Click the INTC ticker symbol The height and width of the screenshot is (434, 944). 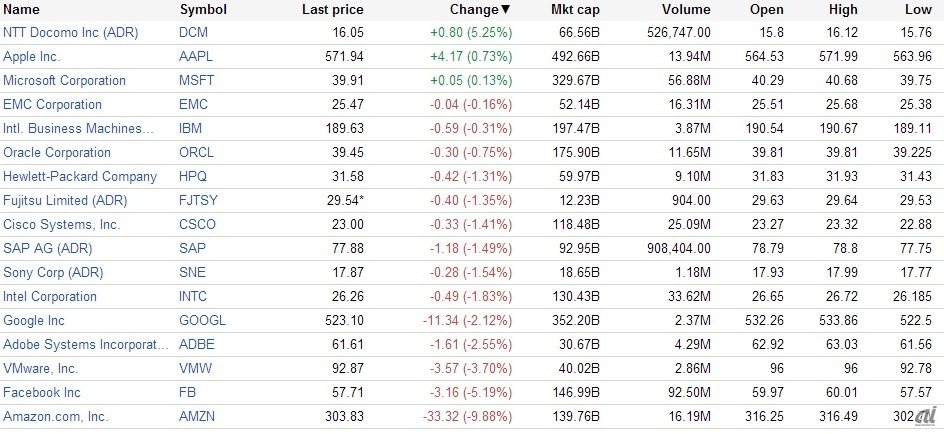point(196,297)
